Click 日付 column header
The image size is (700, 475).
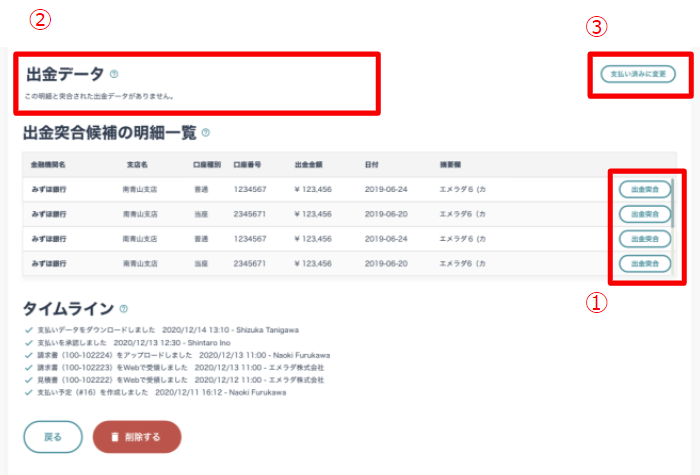pyautogui.click(x=371, y=165)
